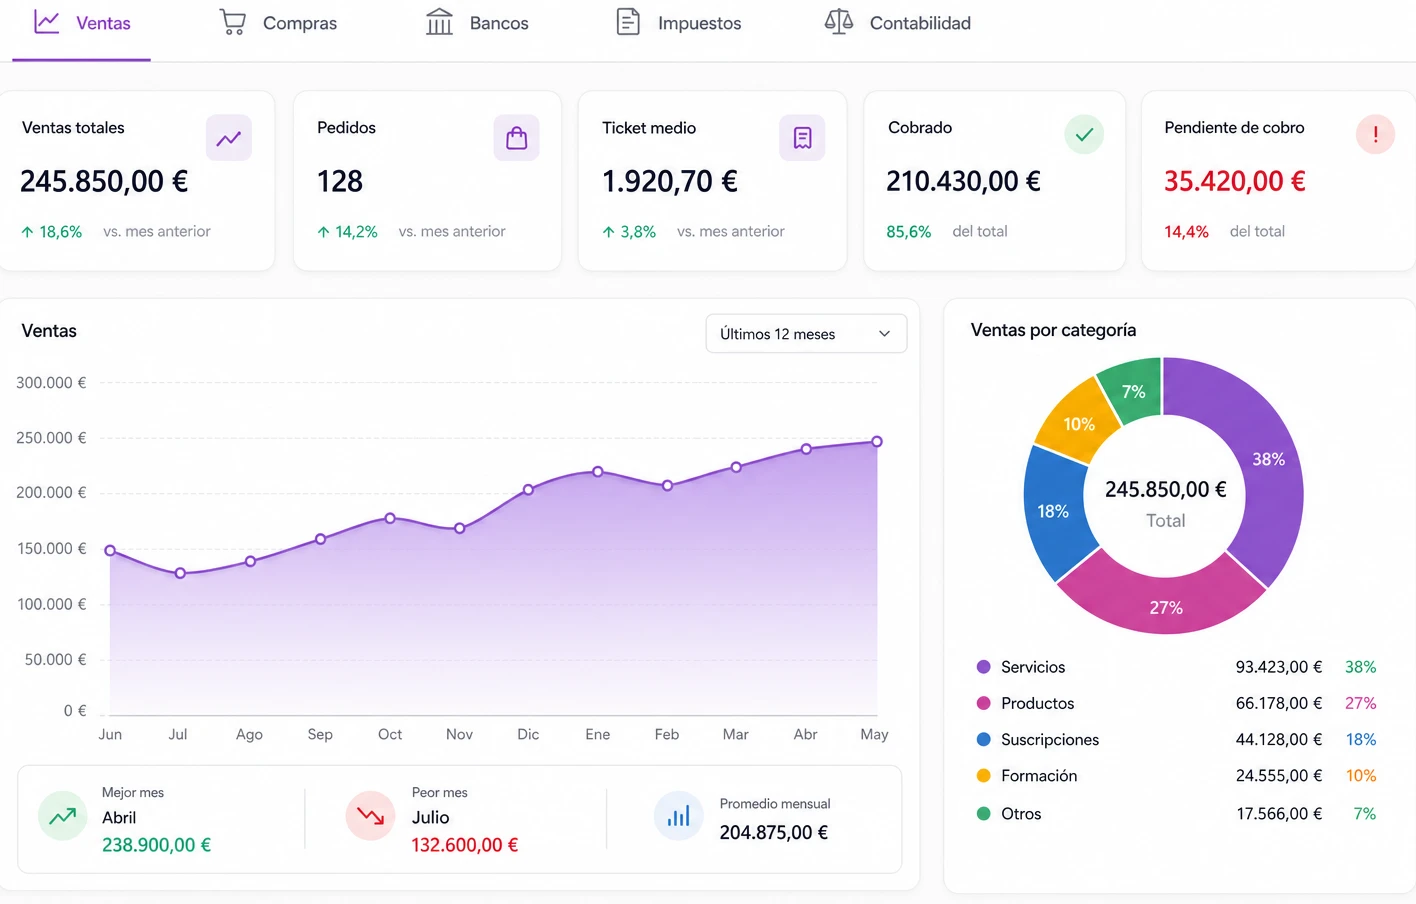Go to the Bancos tab

477,23
